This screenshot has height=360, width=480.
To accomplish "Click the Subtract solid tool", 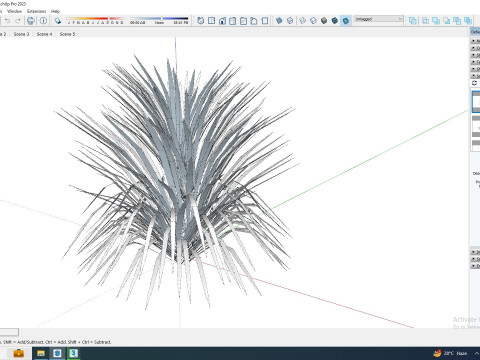I will tap(447, 21).
